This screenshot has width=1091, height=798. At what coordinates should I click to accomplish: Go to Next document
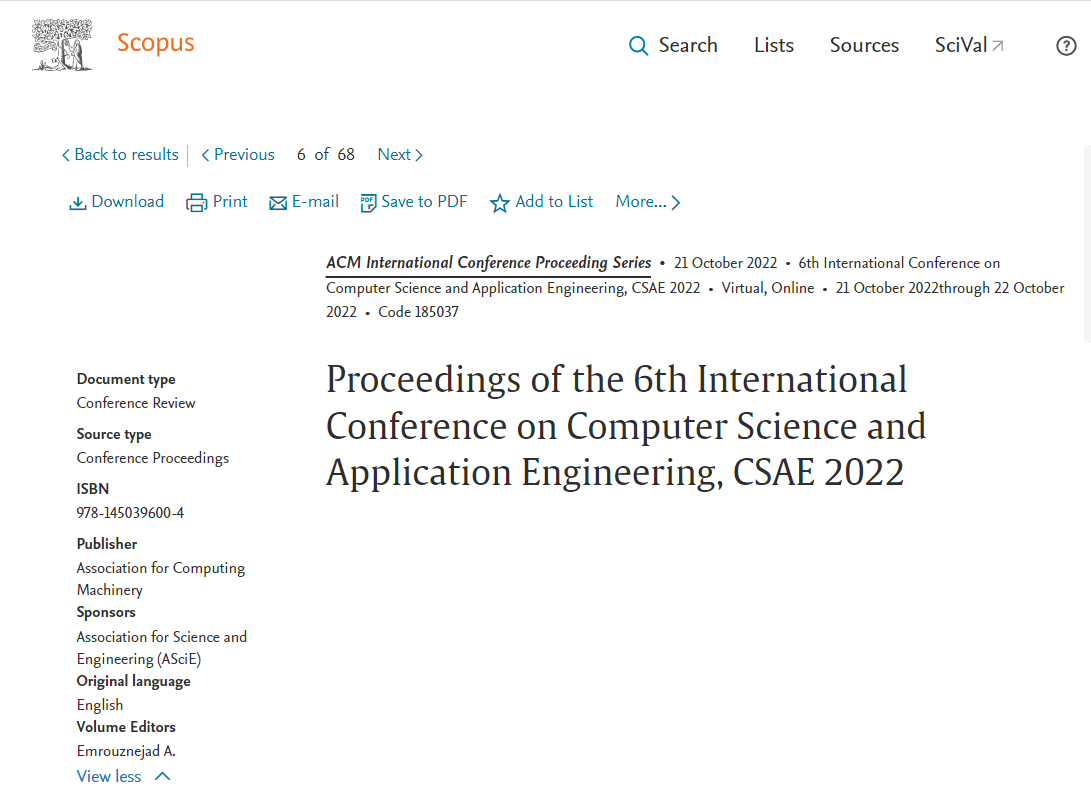[x=400, y=154]
